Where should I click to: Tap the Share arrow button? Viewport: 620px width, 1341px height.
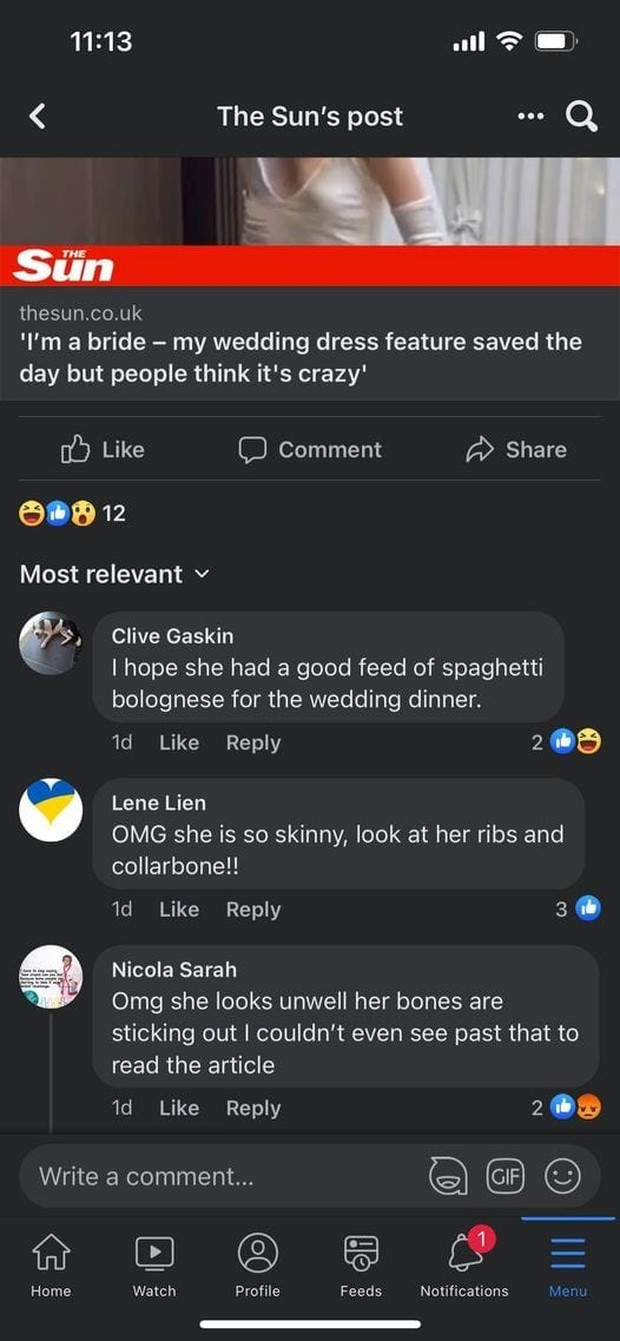click(x=516, y=450)
